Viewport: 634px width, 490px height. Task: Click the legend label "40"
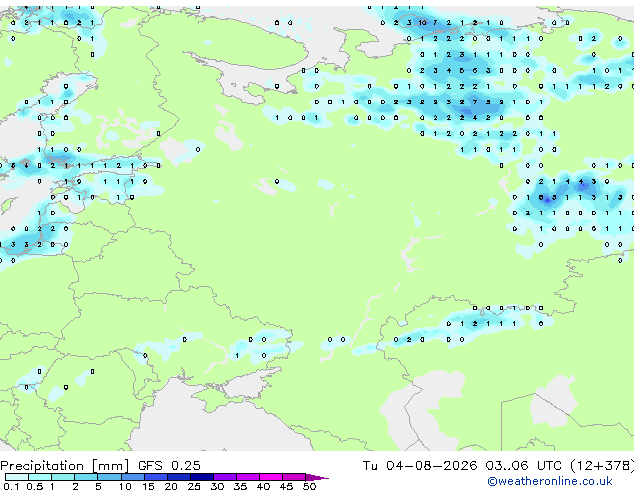tap(263, 486)
